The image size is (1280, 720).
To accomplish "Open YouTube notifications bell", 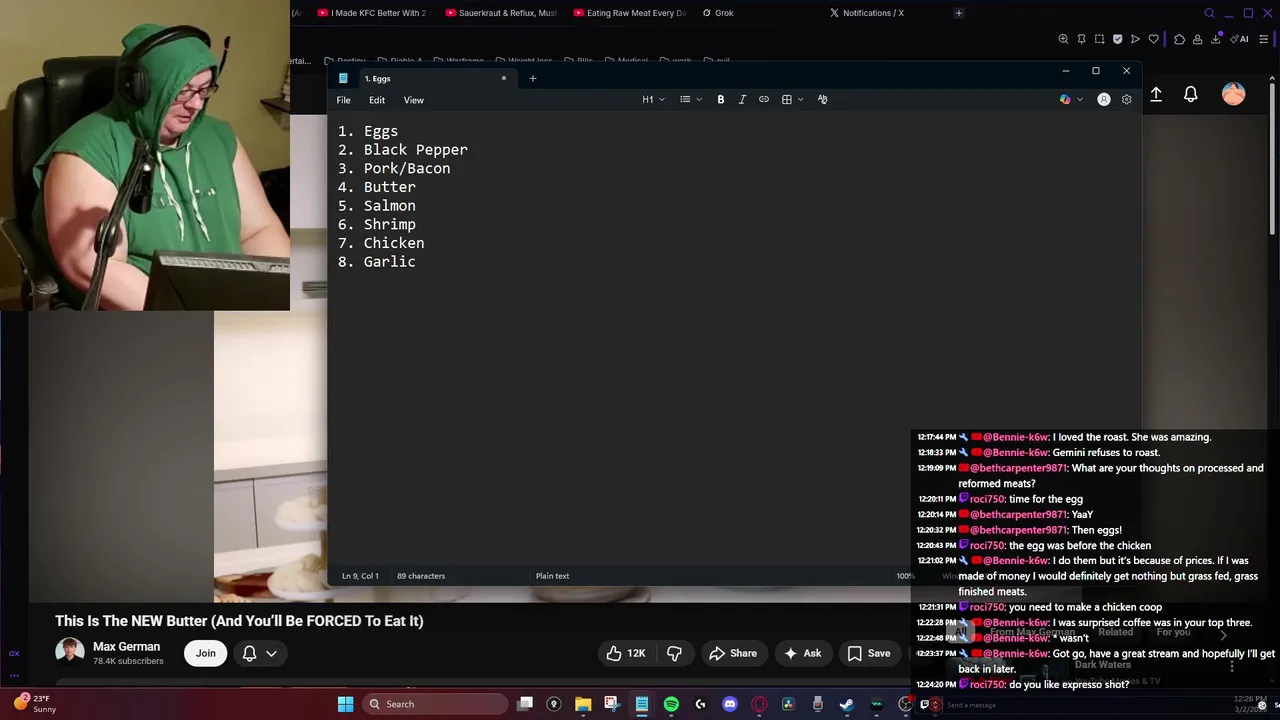I will tap(1191, 94).
